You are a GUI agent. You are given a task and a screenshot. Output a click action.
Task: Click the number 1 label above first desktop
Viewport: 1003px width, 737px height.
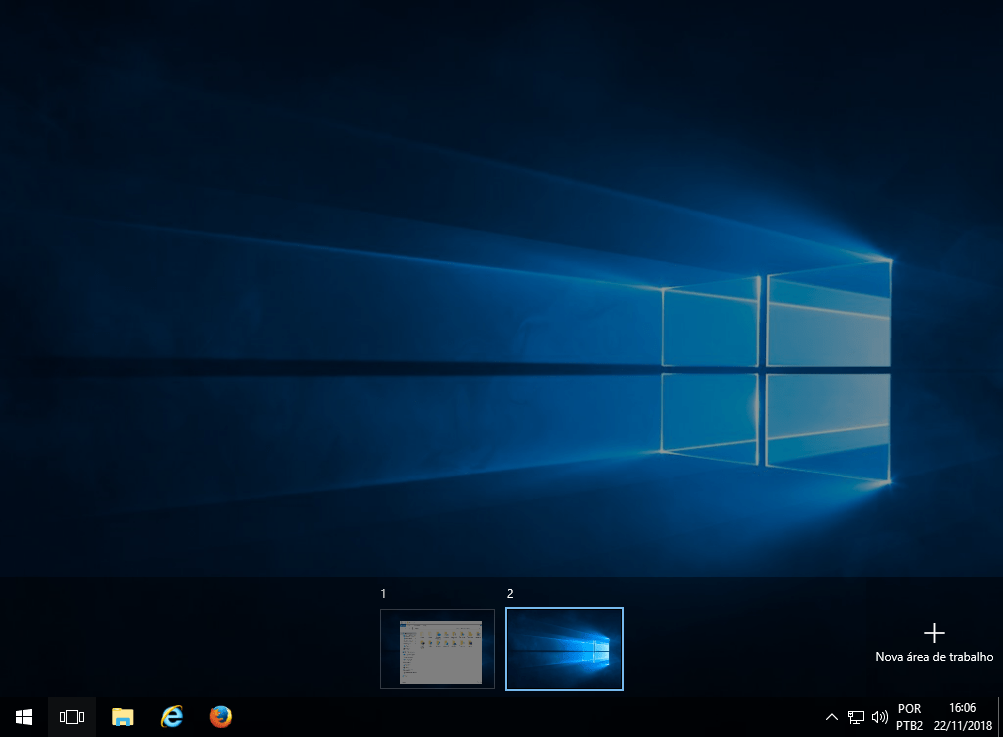pyautogui.click(x=384, y=594)
